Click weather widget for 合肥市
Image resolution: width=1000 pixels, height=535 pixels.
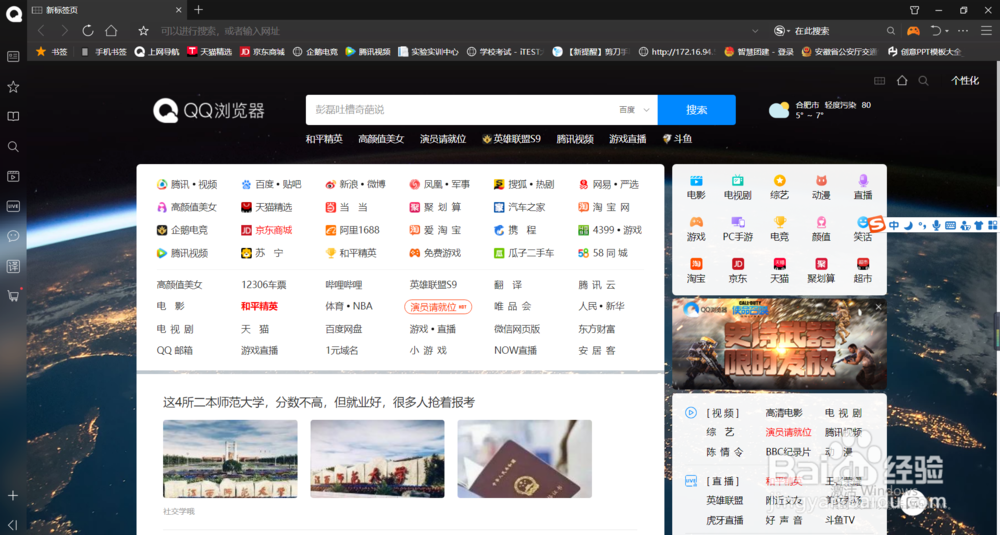[820, 110]
